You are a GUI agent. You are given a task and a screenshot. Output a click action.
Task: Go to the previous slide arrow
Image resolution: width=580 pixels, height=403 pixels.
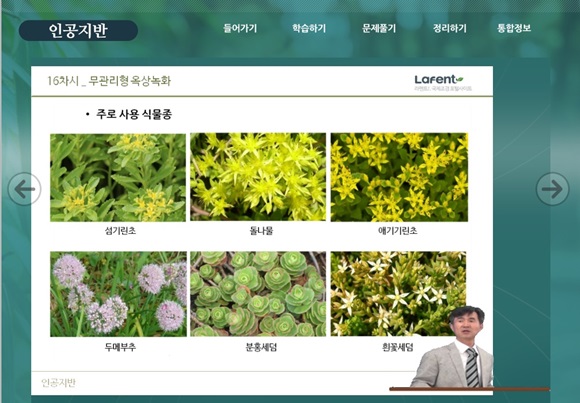coord(24,189)
